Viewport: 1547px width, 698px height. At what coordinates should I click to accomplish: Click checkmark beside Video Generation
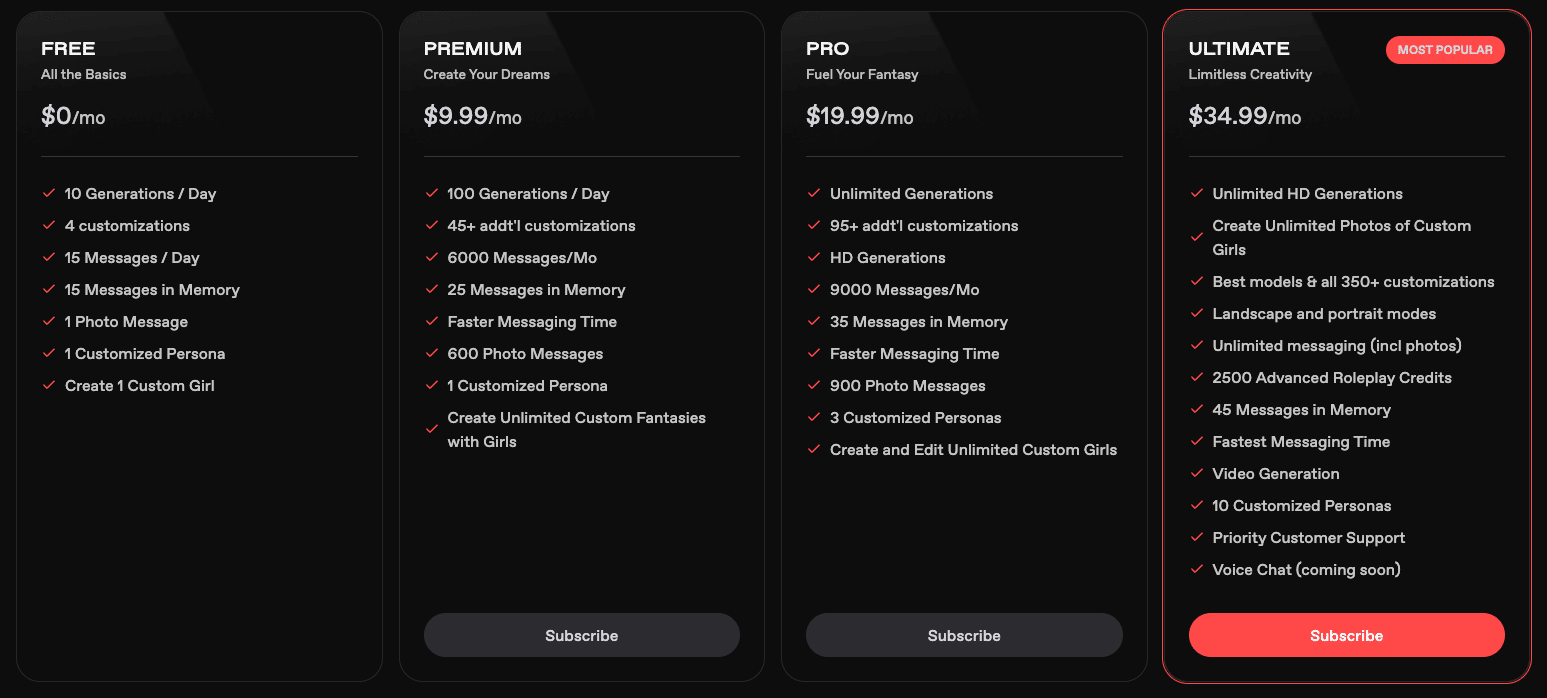(x=1196, y=473)
